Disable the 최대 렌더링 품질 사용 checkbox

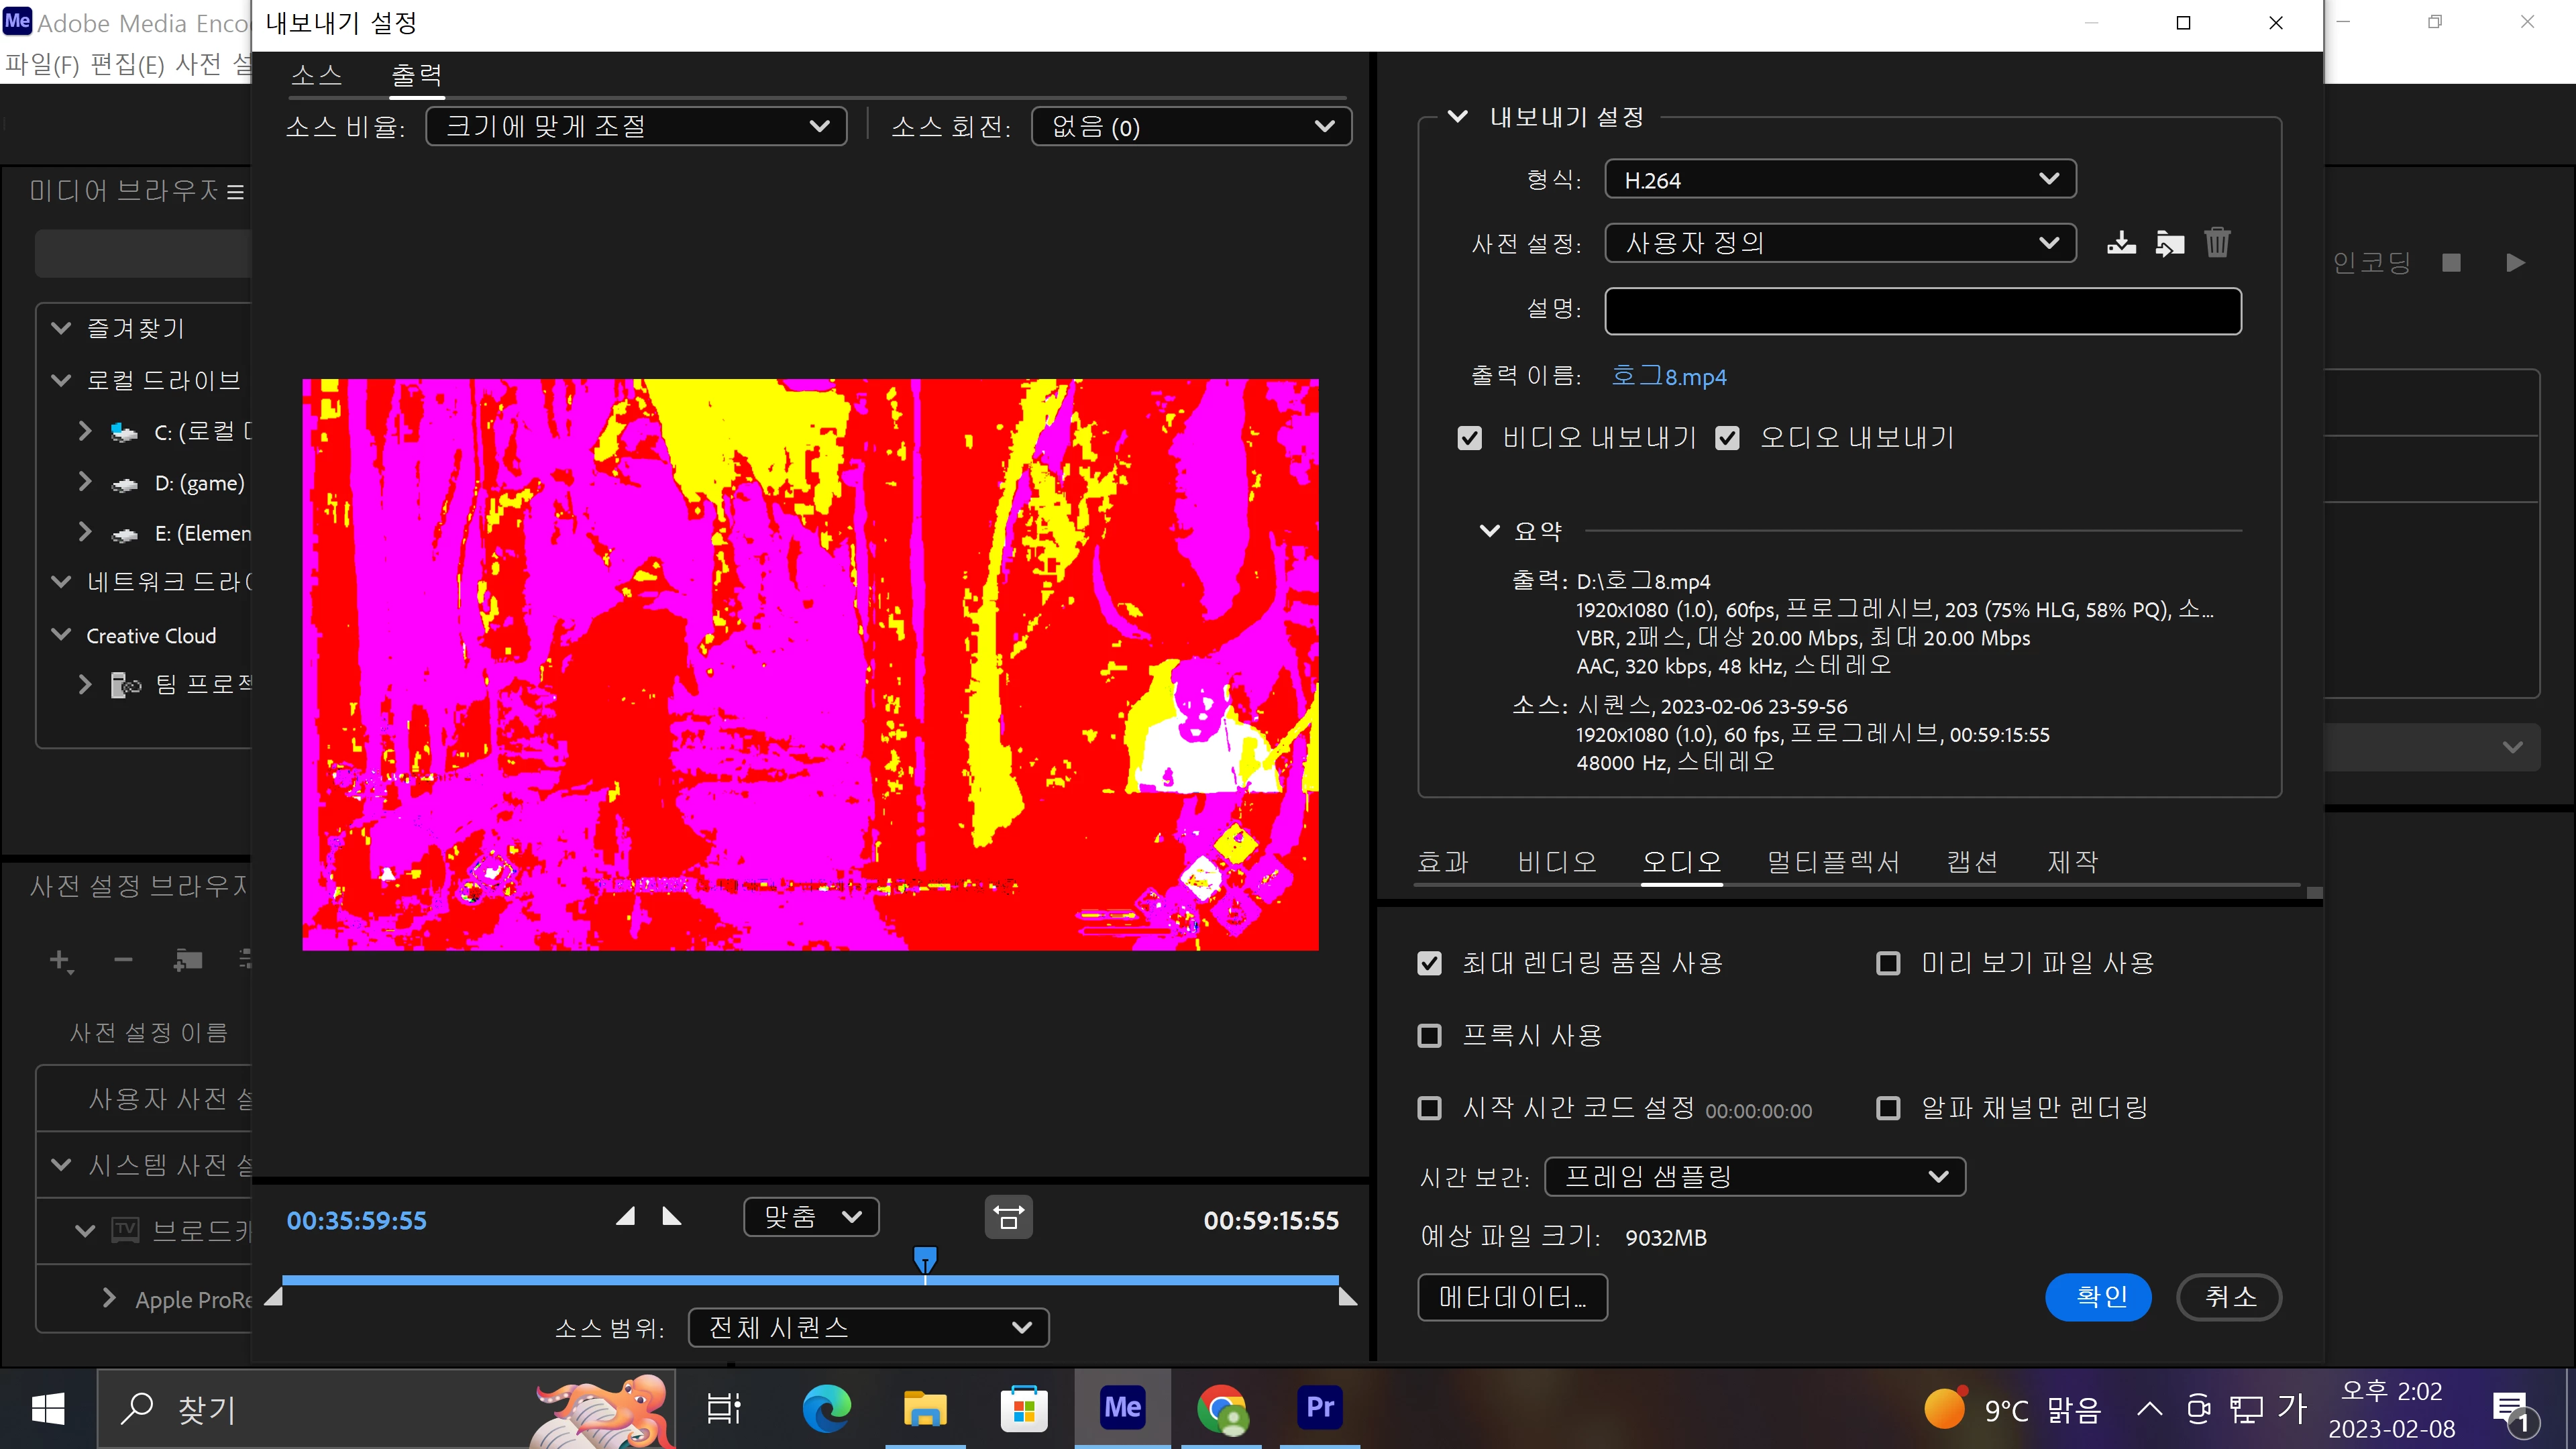(1430, 963)
